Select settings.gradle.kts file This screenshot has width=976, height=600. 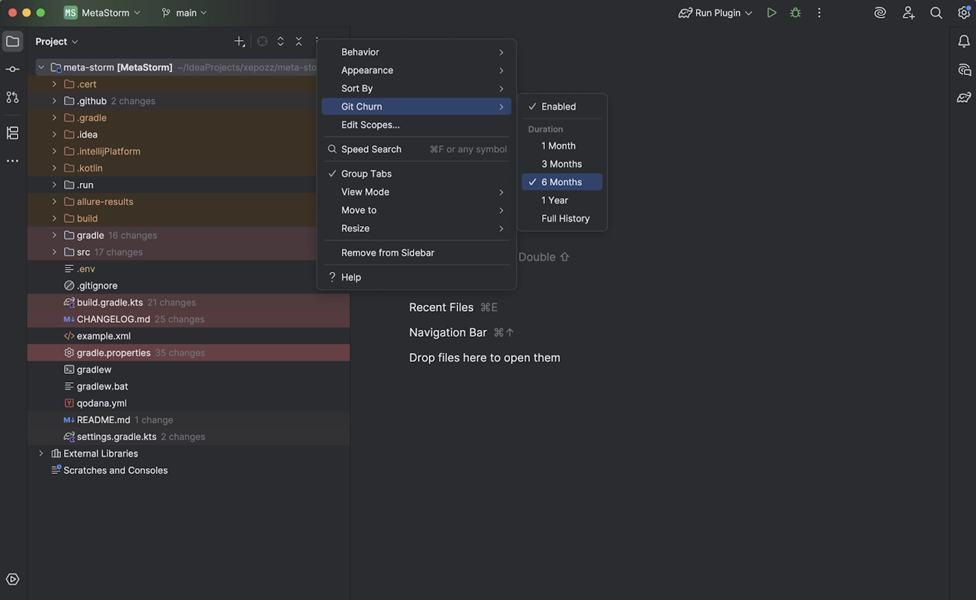188,436
